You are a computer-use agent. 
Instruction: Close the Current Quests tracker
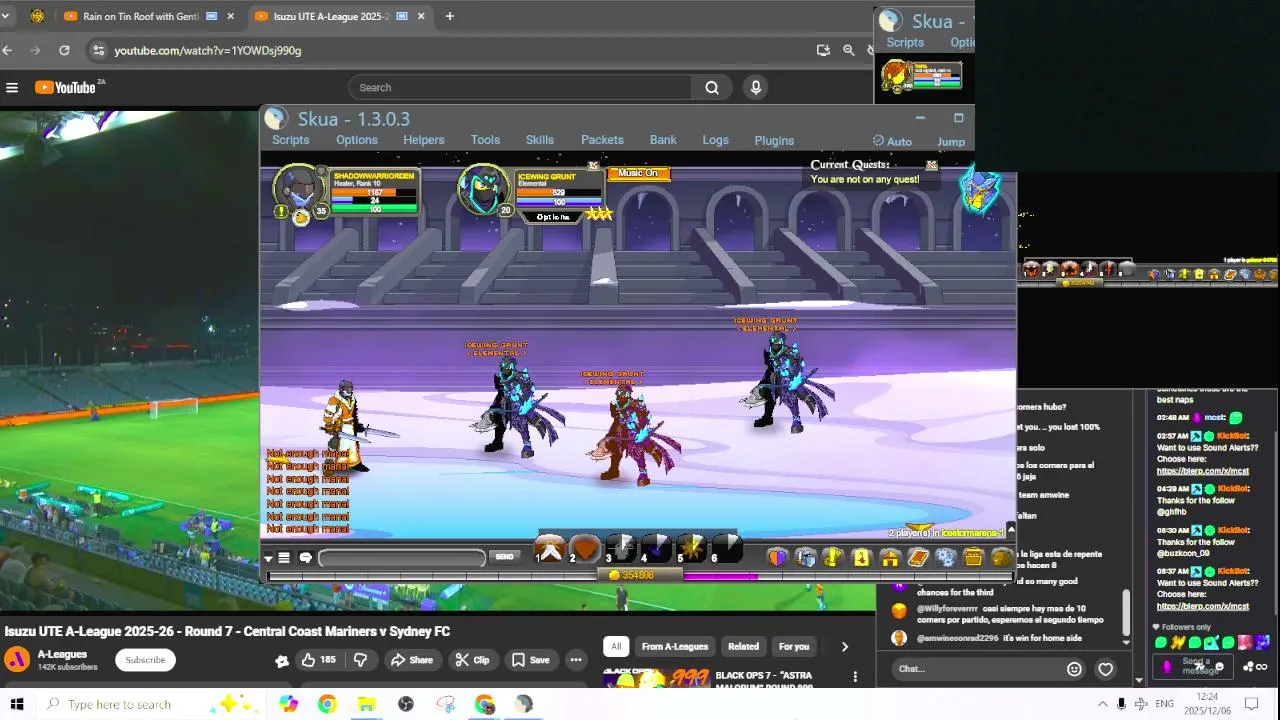932,165
